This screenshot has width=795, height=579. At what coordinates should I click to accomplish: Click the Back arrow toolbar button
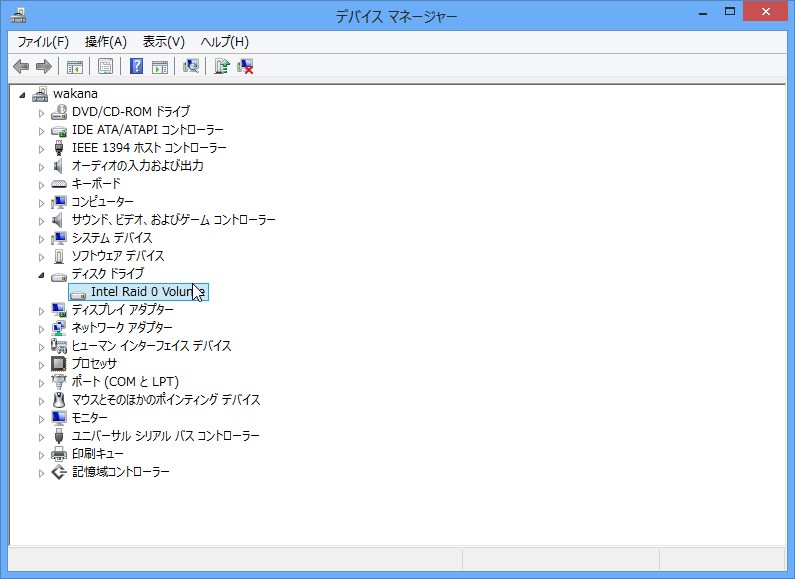coord(21,66)
